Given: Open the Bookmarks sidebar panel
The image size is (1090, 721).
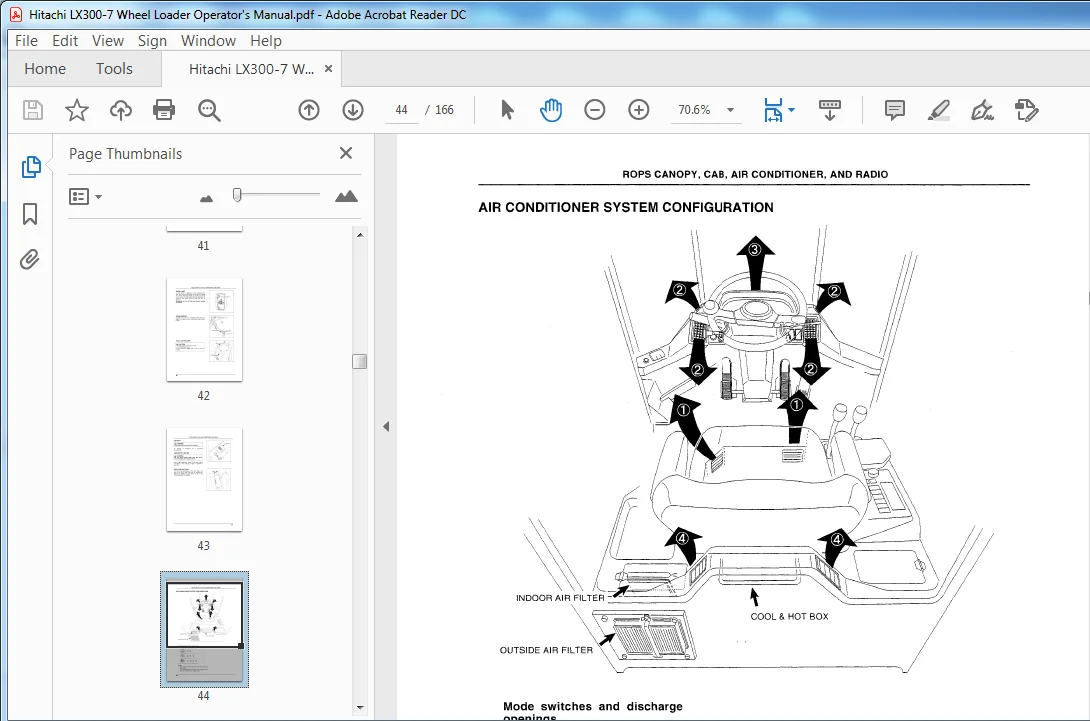Looking at the screenshot, I should 30,213.
